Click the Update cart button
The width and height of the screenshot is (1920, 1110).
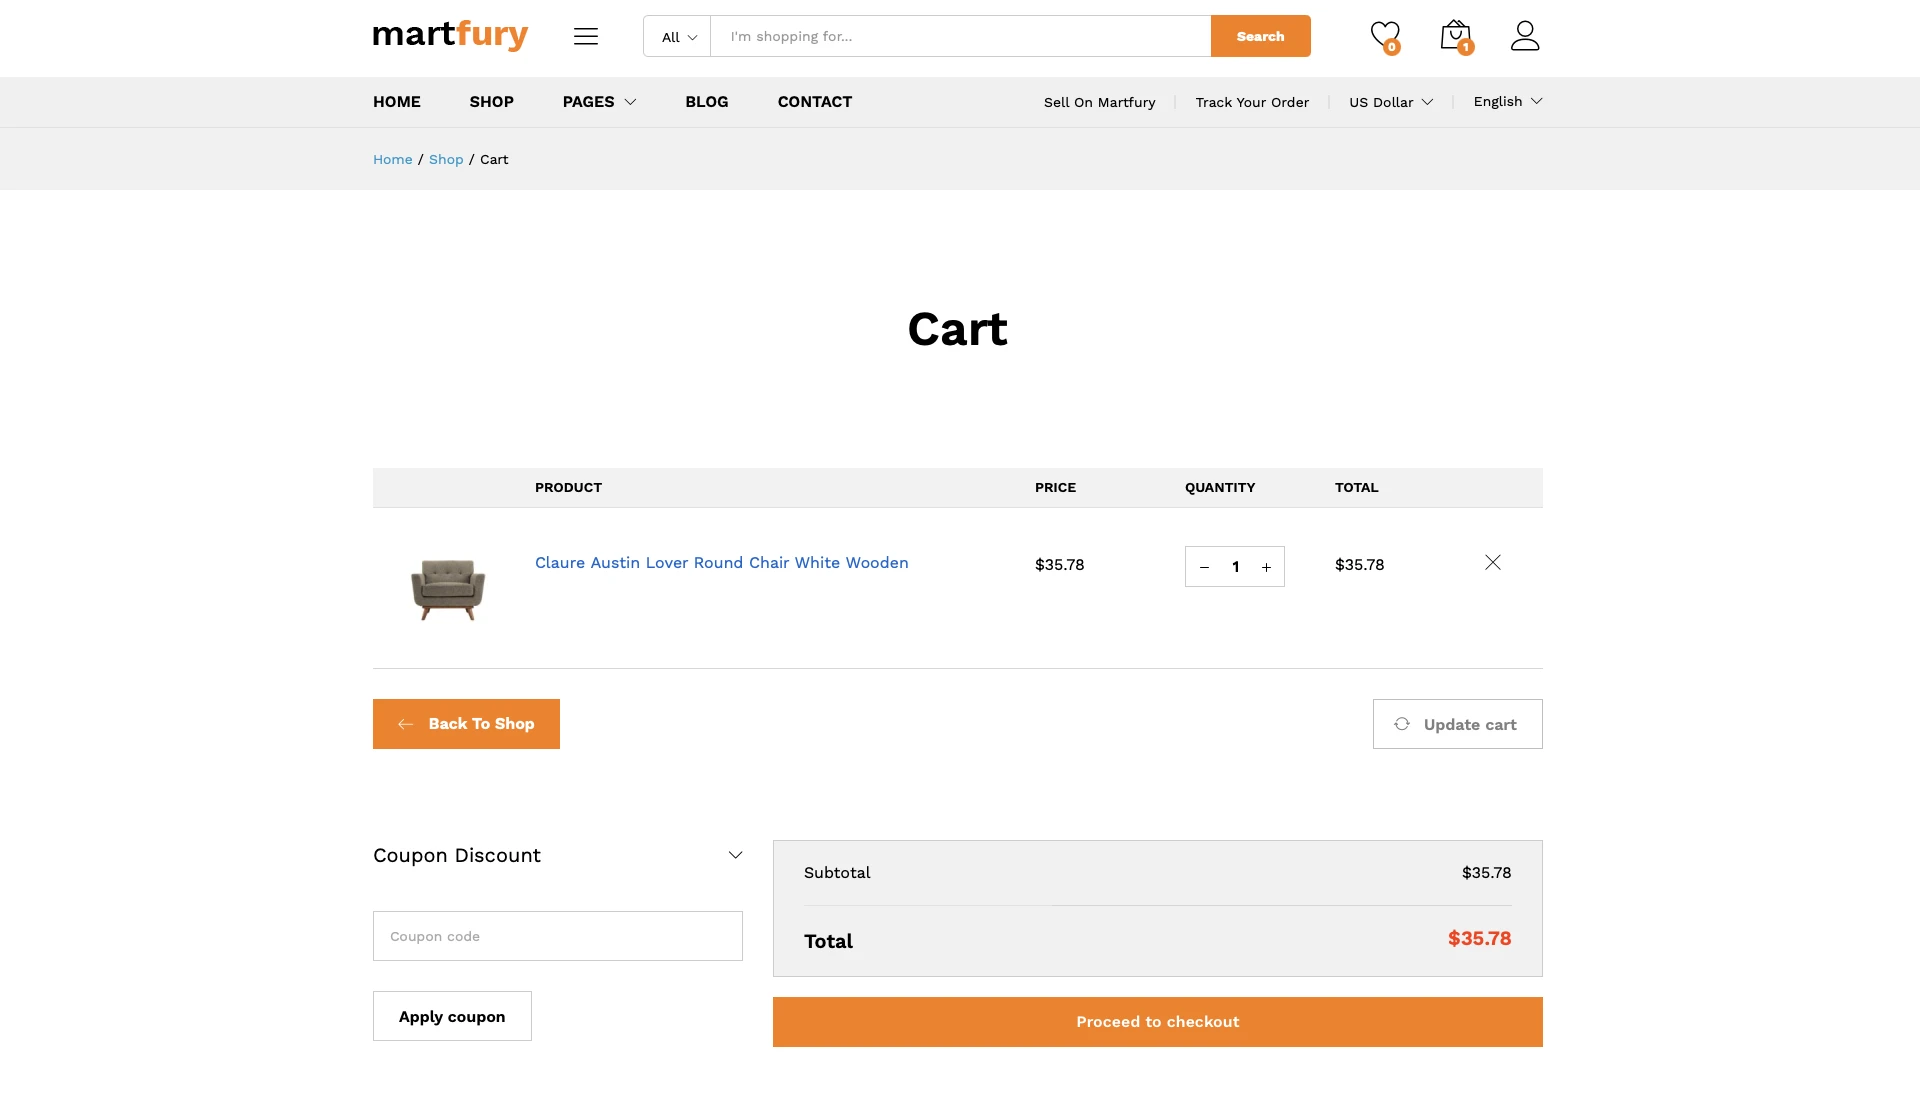click(x=1457, y=724)
